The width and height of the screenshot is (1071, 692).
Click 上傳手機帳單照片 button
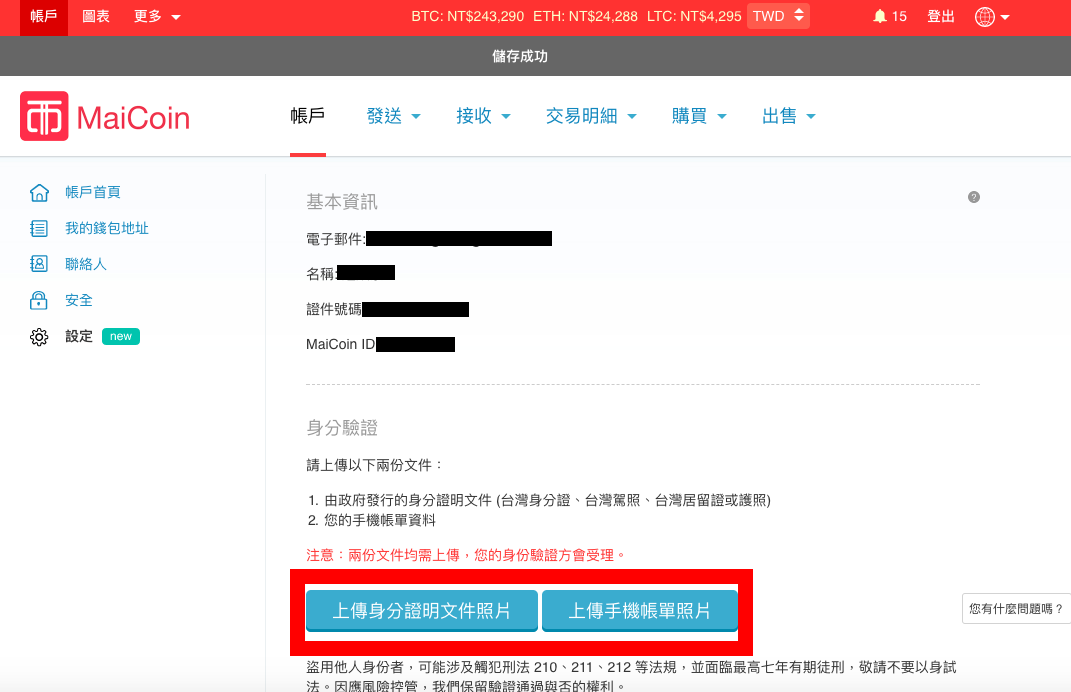(x=639, y=611)
